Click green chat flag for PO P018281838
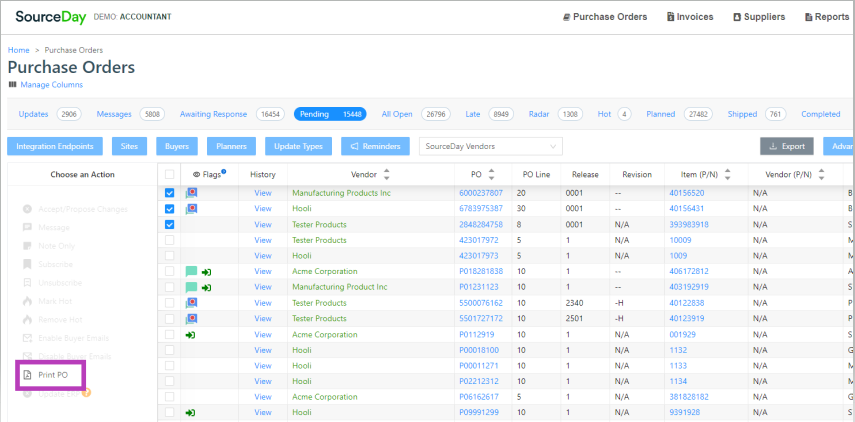The height and width of the screenshot is (422, 855). pyautogui.click(x=191, y=271)
